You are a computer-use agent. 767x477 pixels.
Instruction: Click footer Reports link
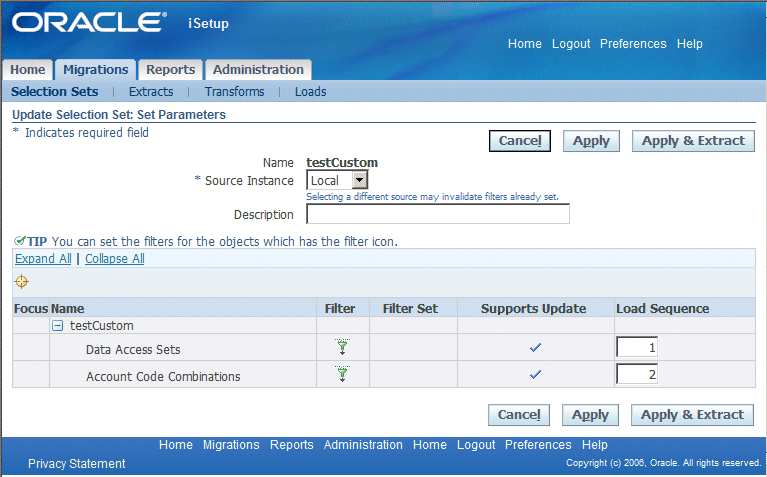click(x=292, y=445)
